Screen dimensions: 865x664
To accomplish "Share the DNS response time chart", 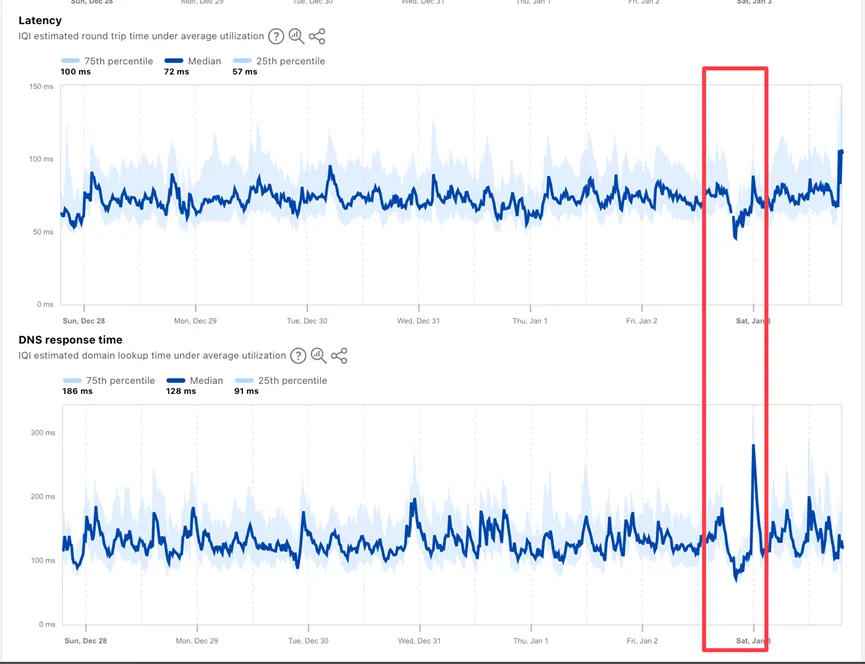I will [x=339, y=356].
